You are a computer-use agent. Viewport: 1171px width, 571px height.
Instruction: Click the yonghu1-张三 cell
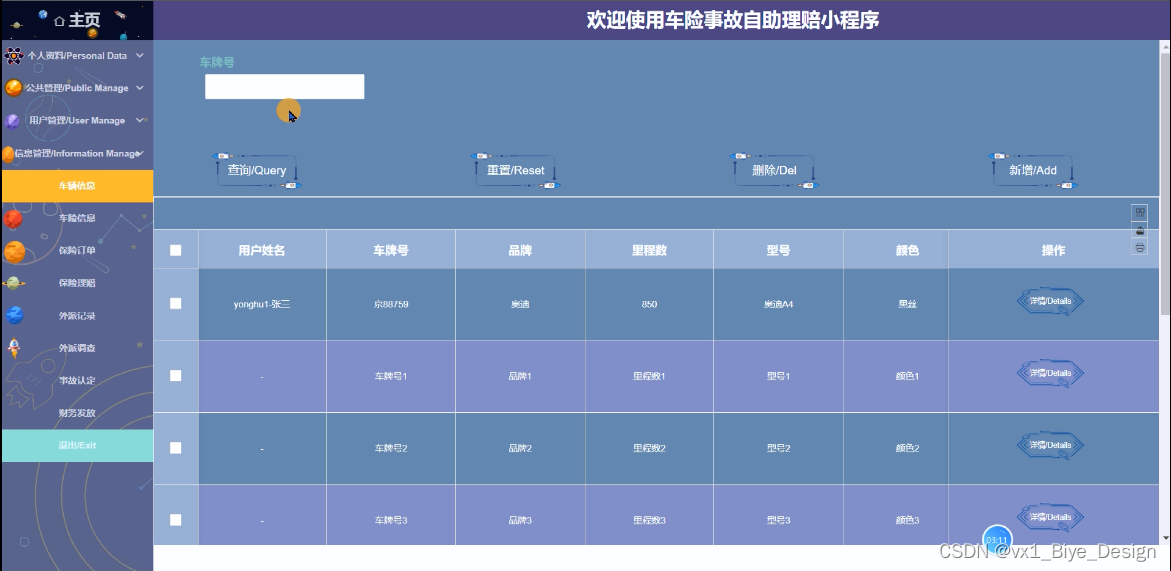pyautogui.click(x=262, y=305)
